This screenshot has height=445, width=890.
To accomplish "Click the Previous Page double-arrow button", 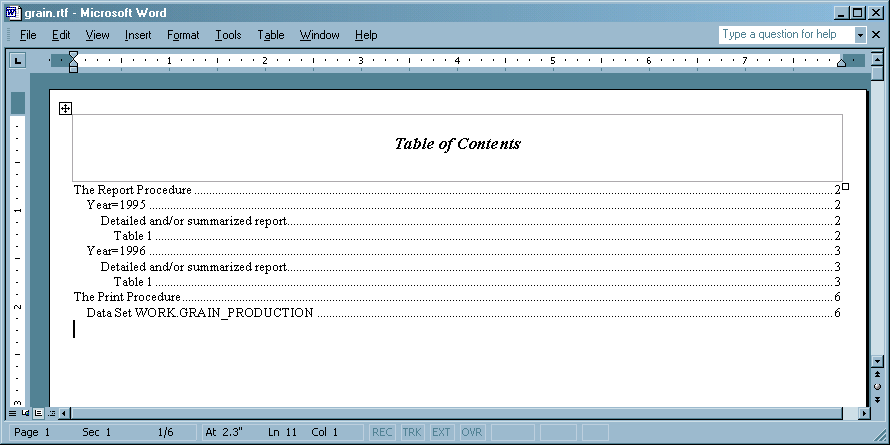I will pyautogui.click(x=875, y=373).
